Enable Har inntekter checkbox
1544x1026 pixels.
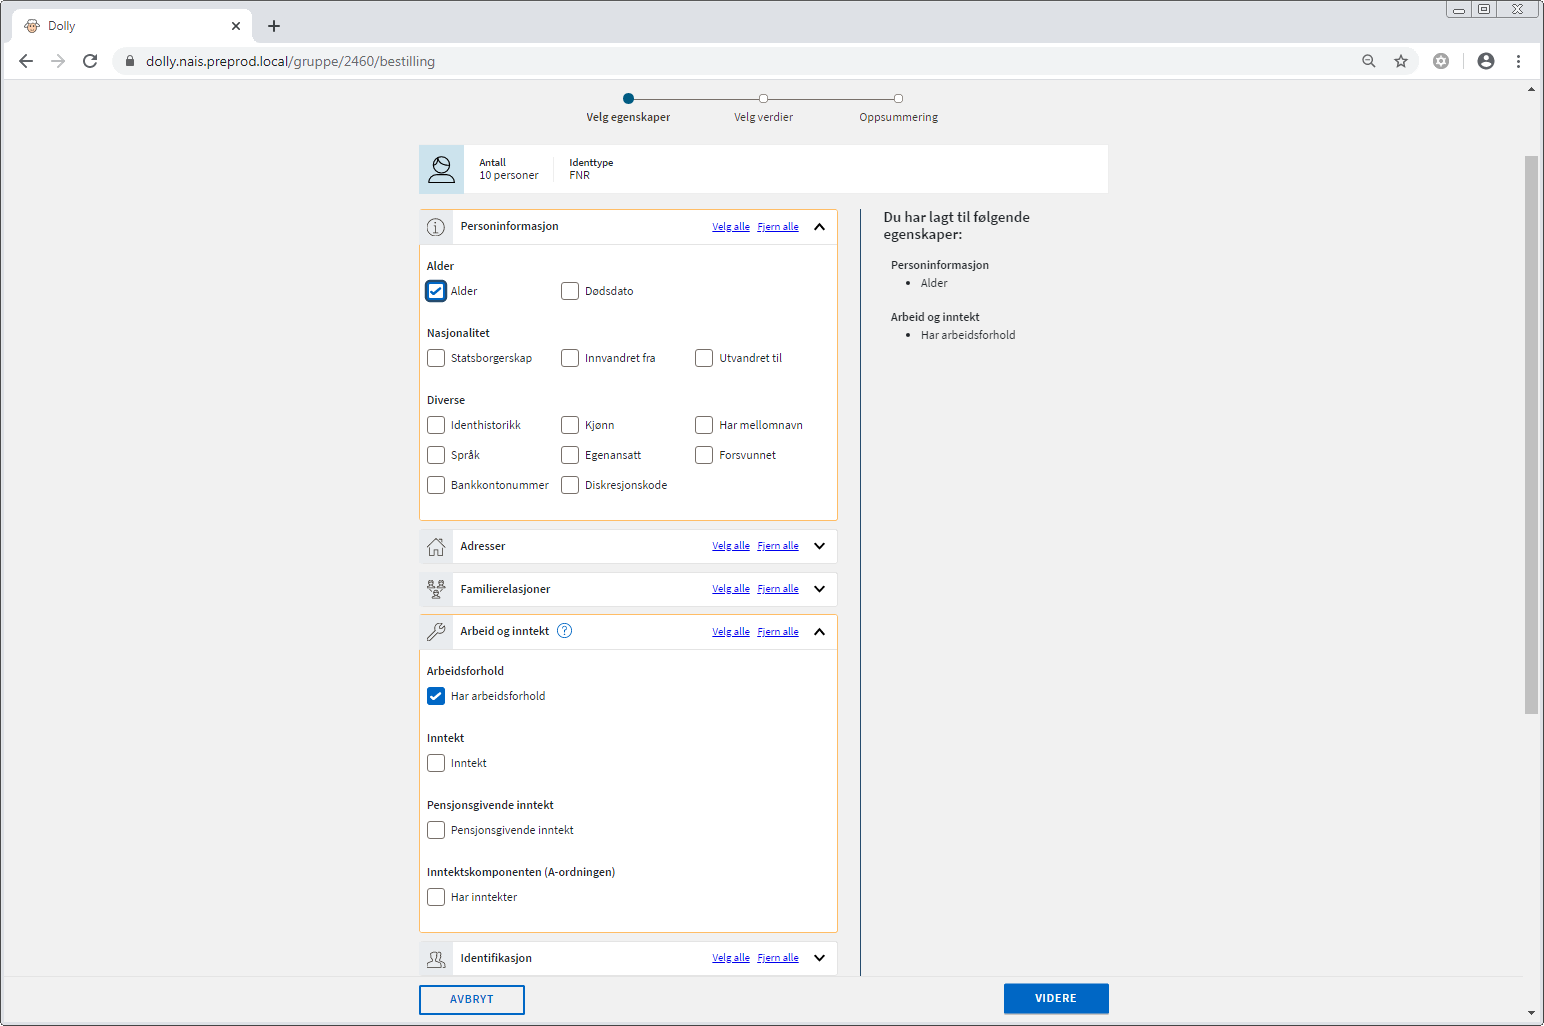pos(436,897)
